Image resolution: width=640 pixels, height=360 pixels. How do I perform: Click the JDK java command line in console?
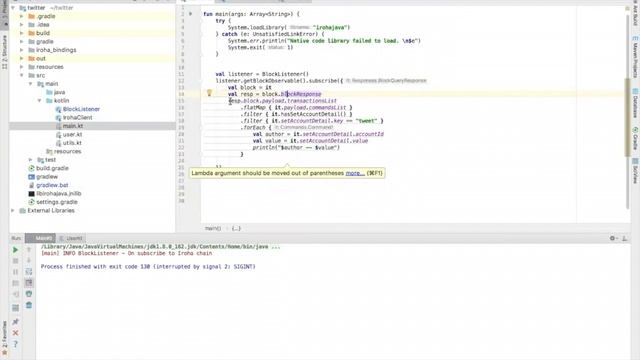pyautogui.click(x=160, y=247)
